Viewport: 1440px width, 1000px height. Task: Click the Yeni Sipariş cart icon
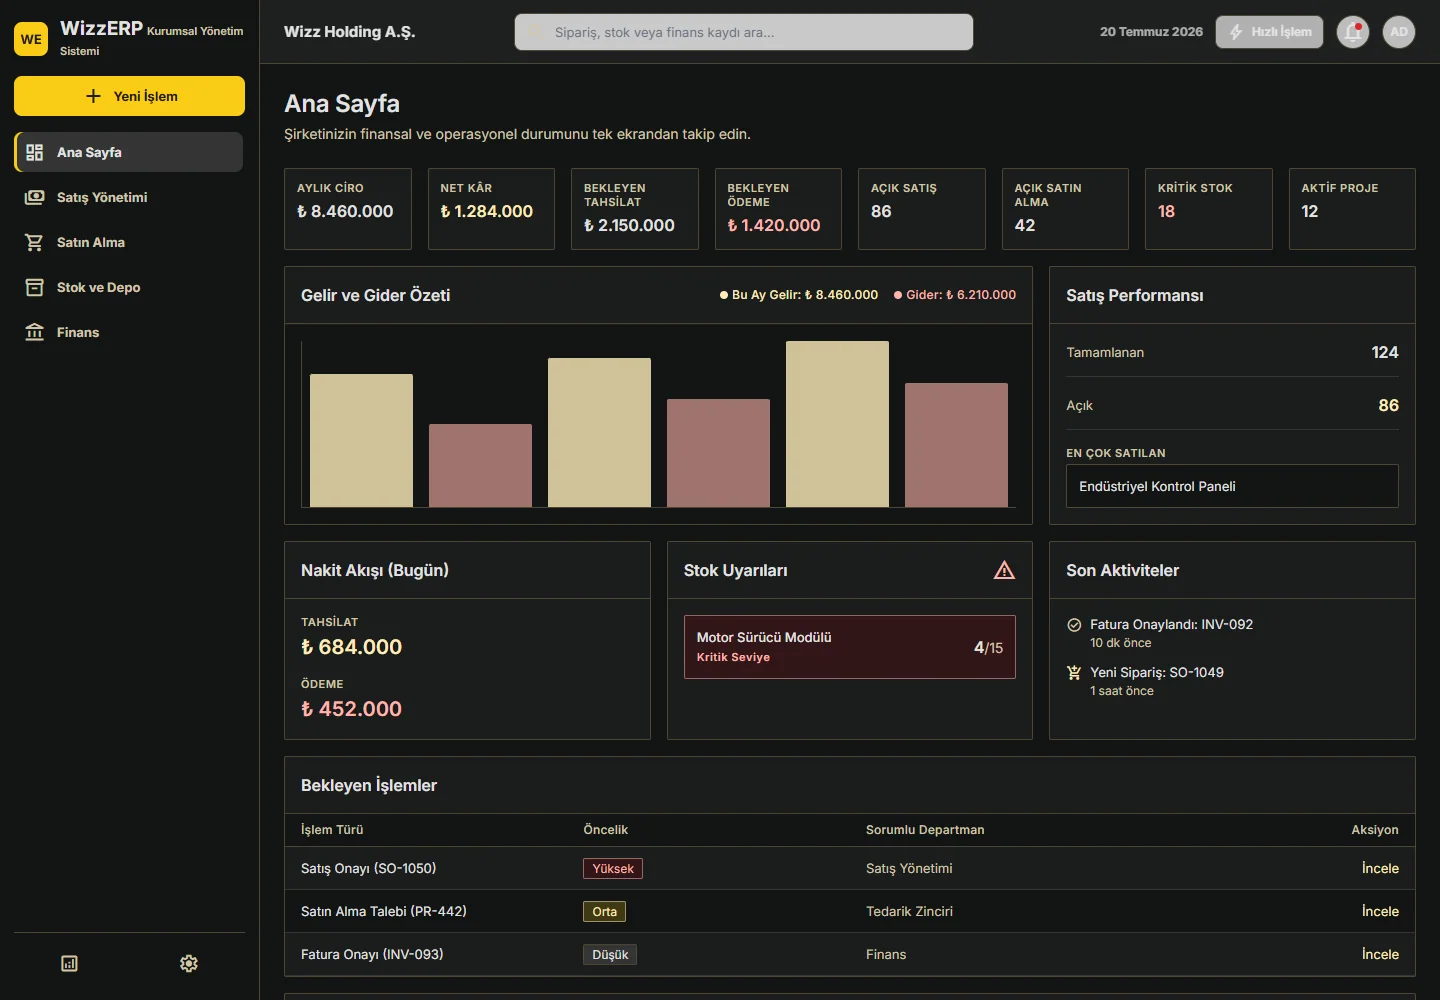pos(1074,673)
